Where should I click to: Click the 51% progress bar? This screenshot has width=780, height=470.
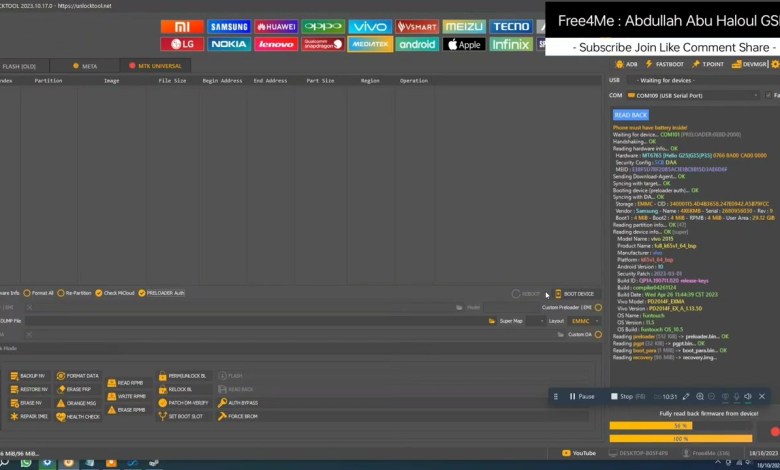tap(681, 426)
